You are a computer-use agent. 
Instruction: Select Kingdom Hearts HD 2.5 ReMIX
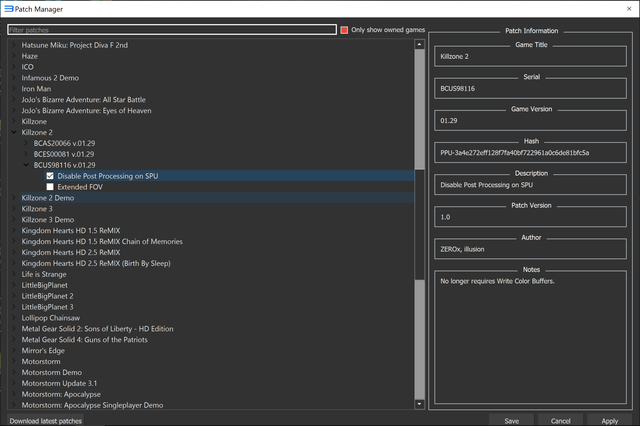coord(71,253)
